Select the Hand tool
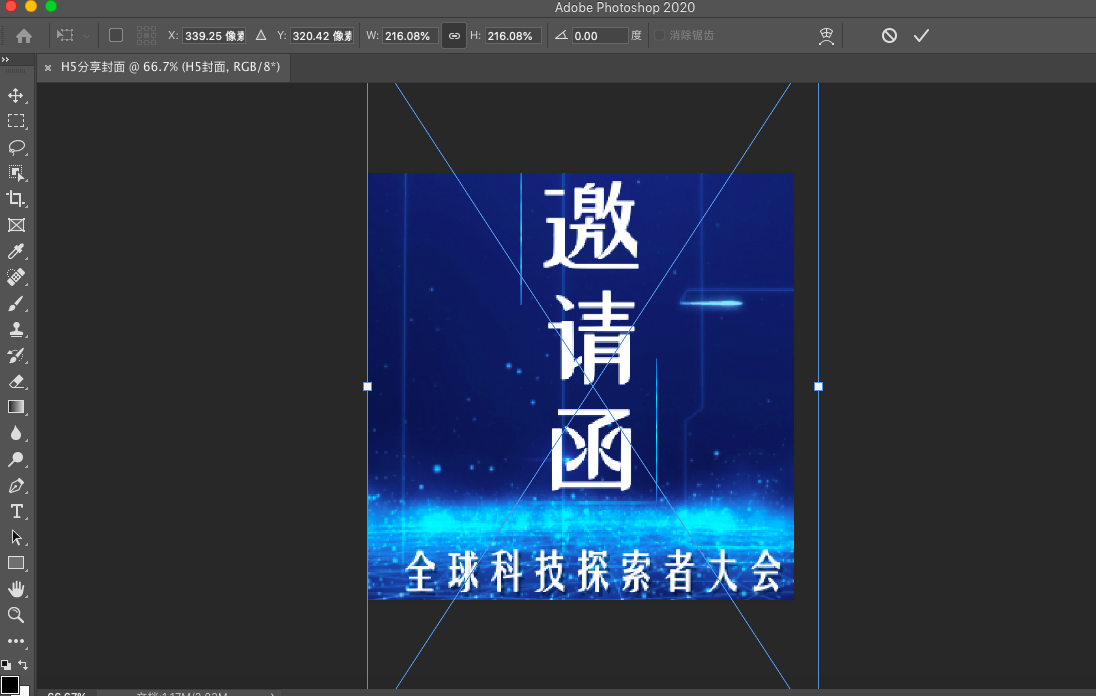Screen dimensions: 1096x696 (15, 589)
